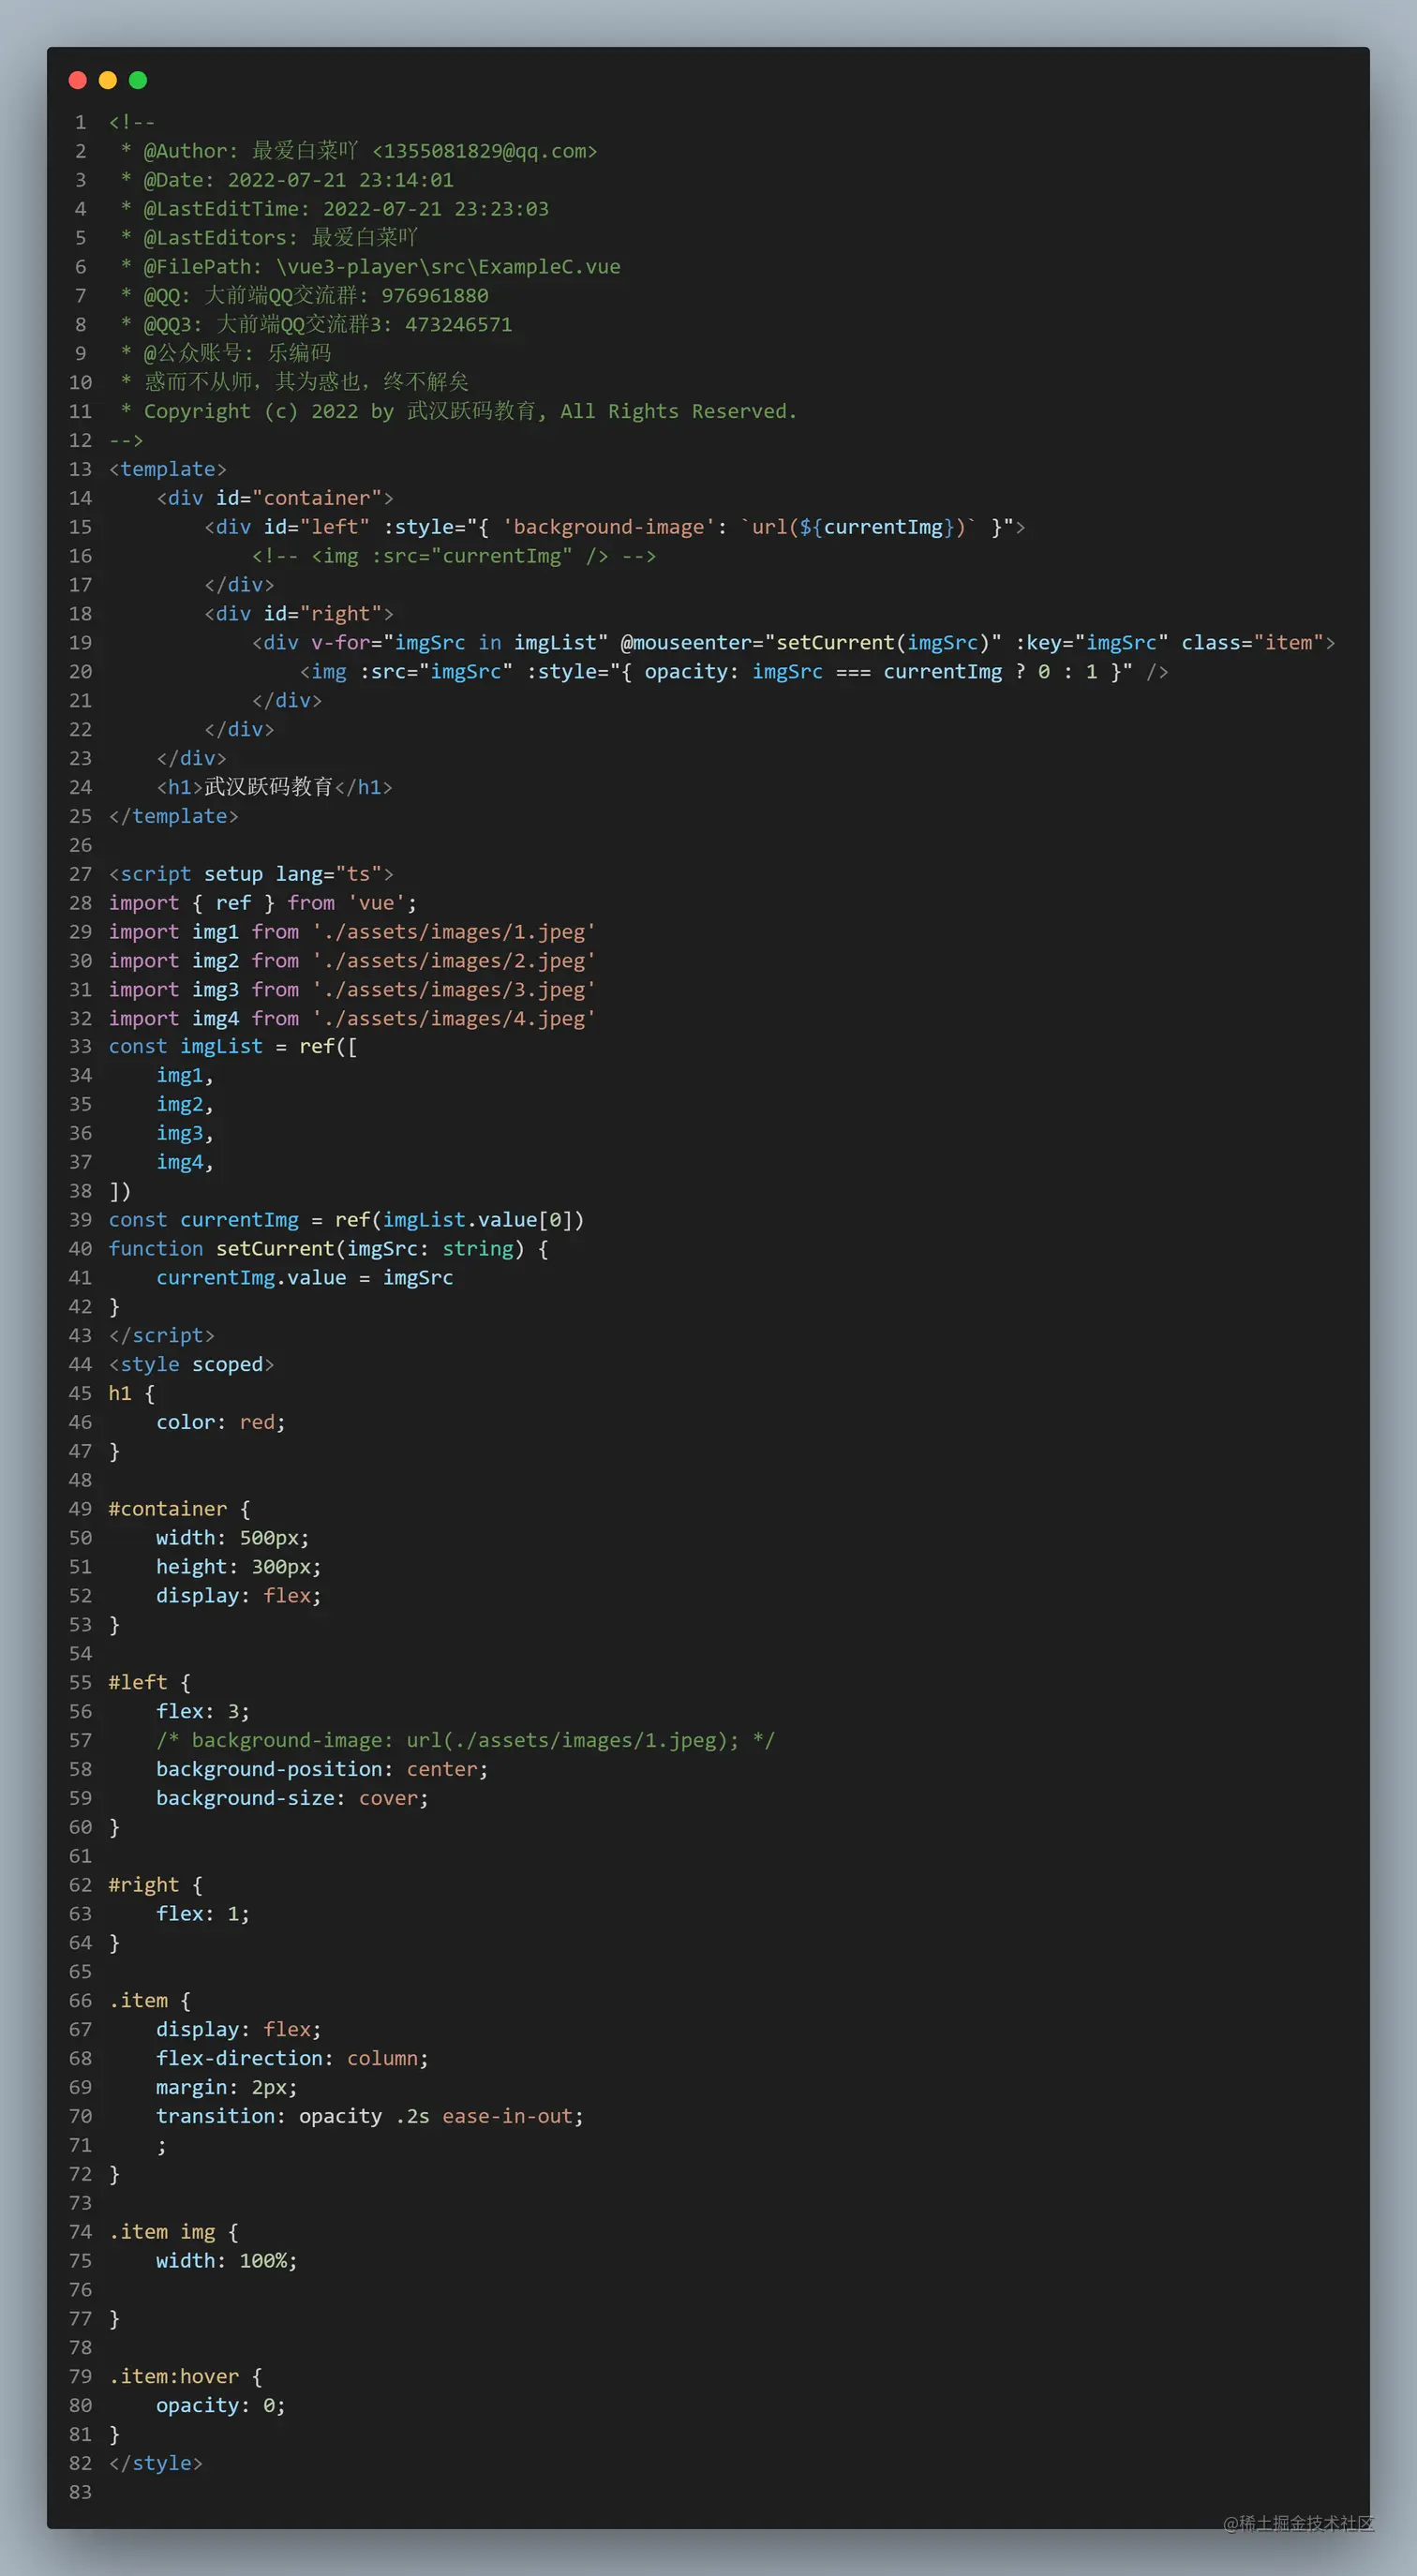Click the "background-size: cover;" declaration
1417x2576 pixels.
pyautogui.click(x=292, y=1799)
